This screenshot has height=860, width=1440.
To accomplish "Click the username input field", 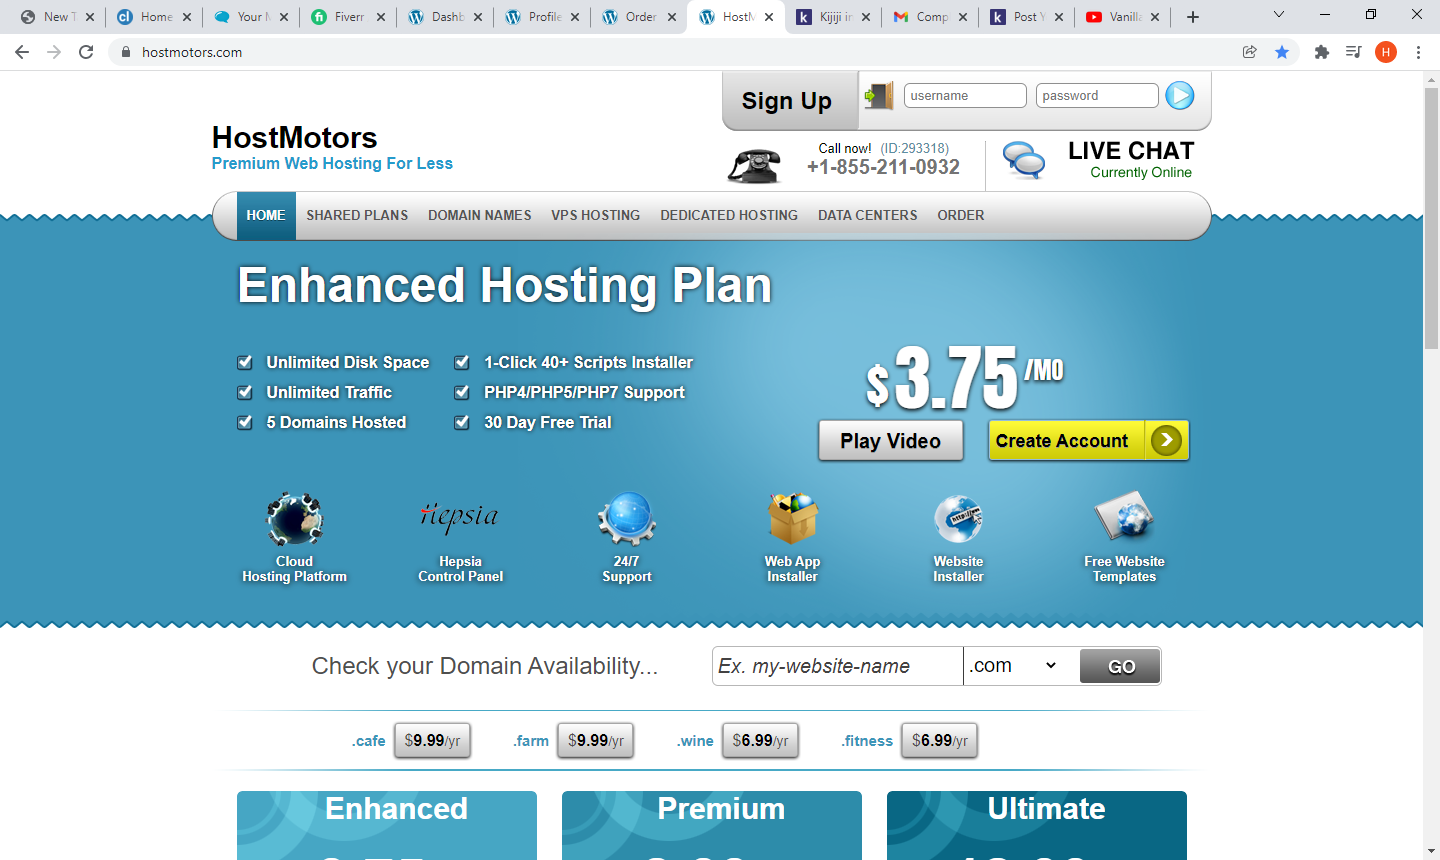I will click(965, 96).
